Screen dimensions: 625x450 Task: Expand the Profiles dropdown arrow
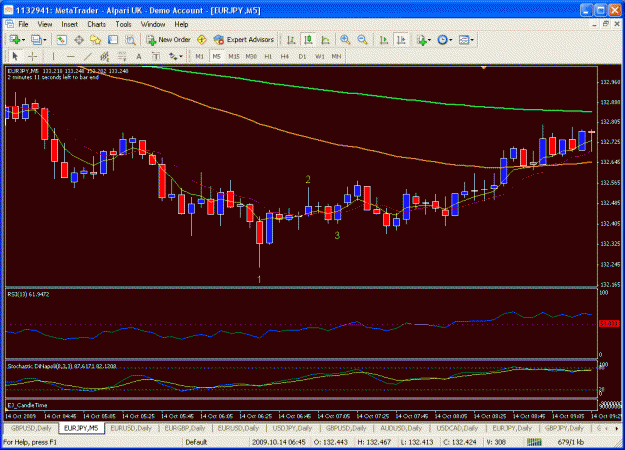point(44,39)
